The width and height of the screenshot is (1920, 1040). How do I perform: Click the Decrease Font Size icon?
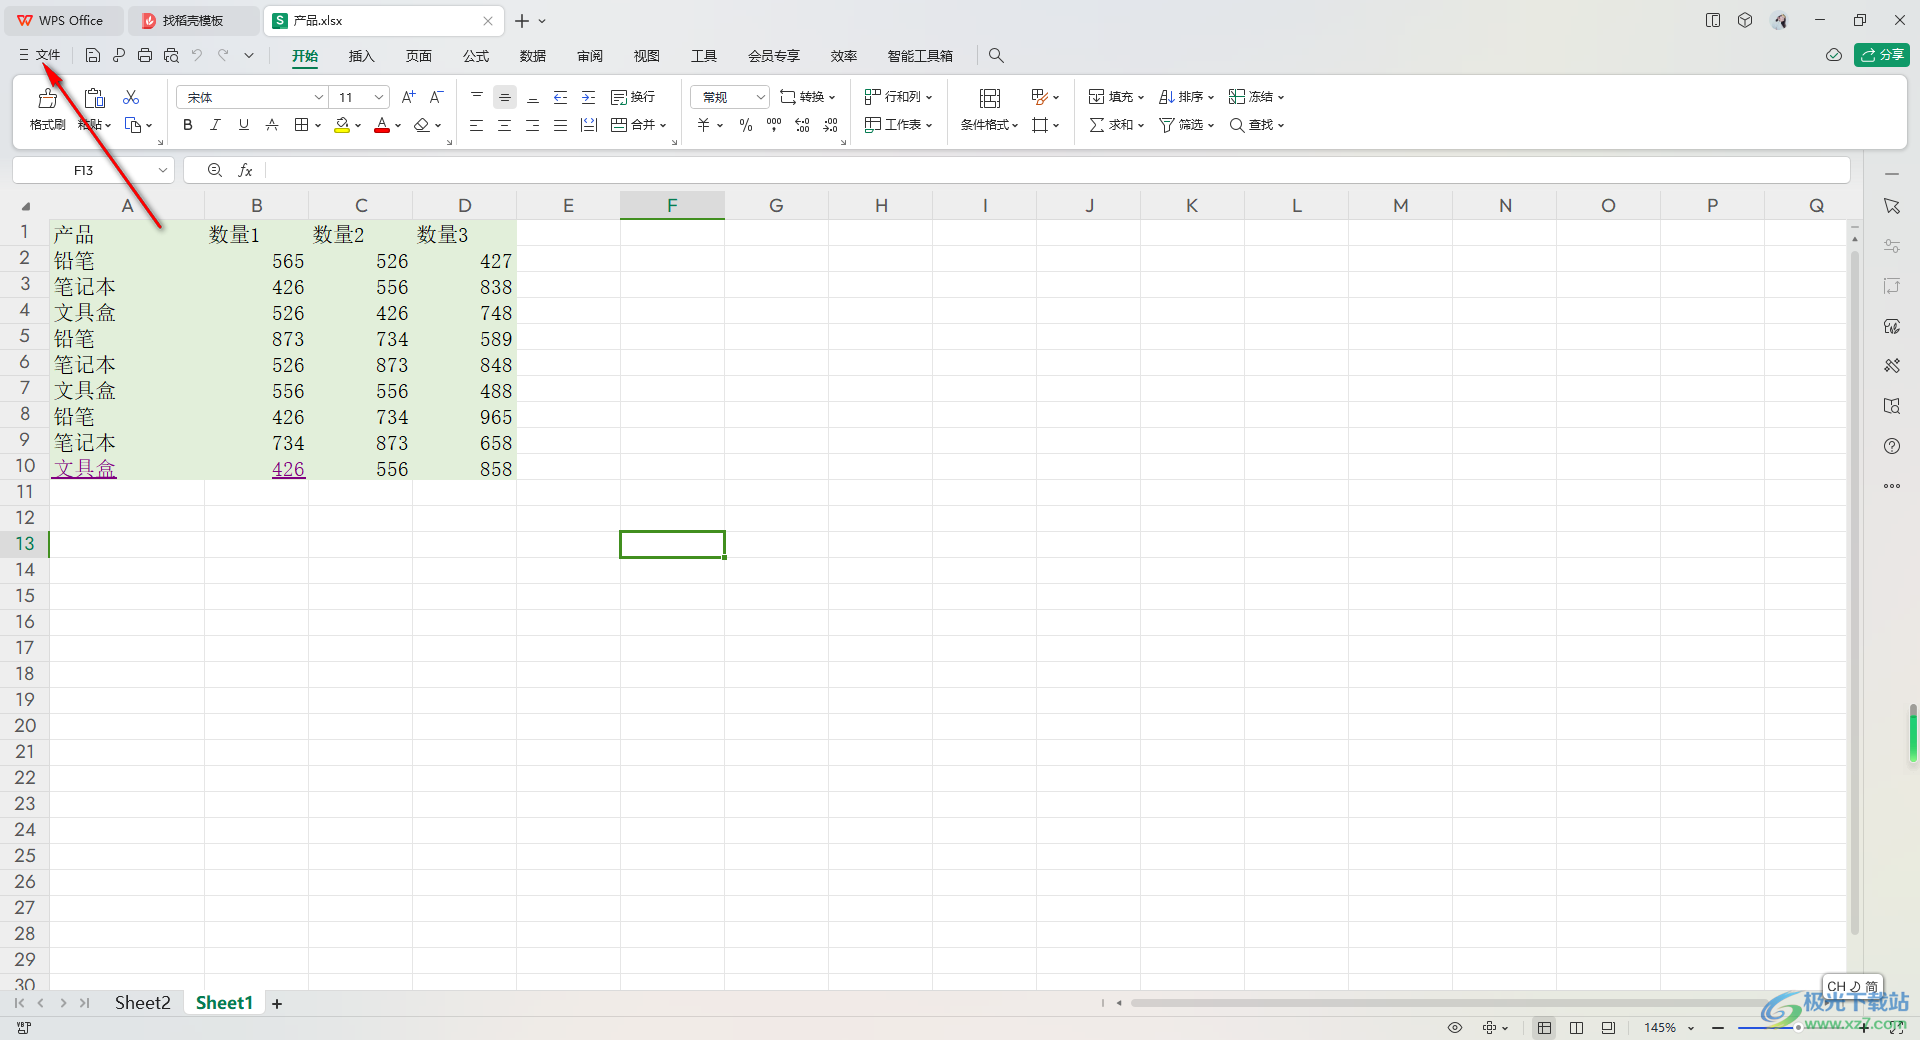pyautogui.click(x=436, y=97)
